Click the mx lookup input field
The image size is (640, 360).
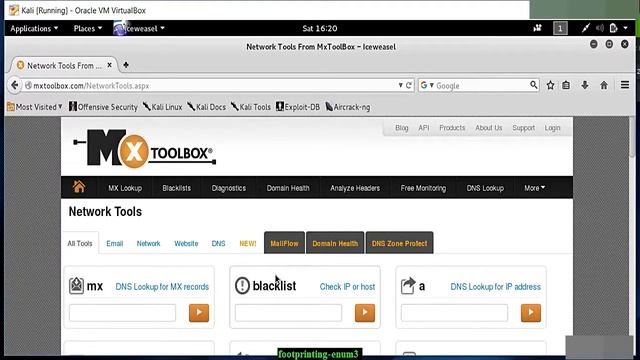122,313
